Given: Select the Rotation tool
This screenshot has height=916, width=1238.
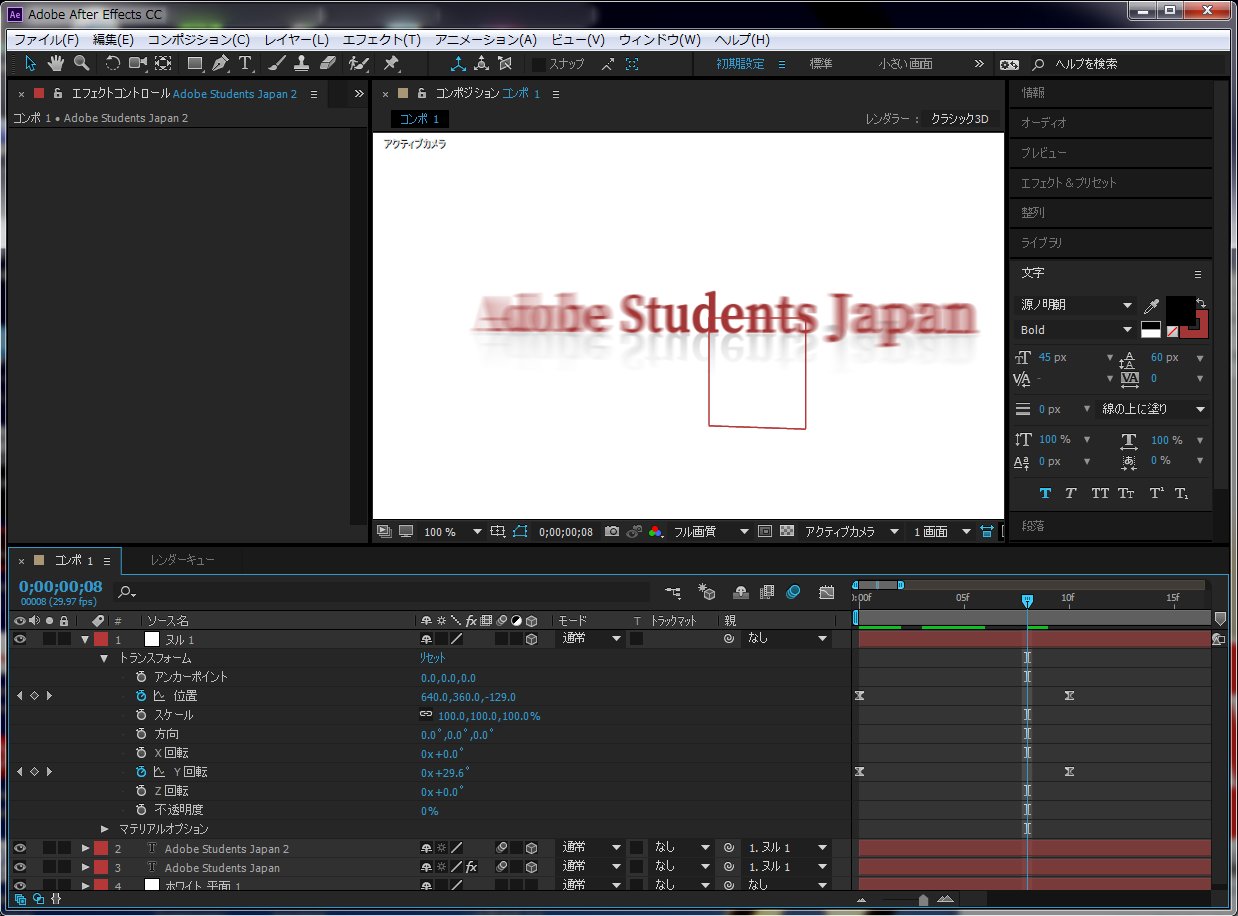Looking at the screenshot, I should 113,63.
